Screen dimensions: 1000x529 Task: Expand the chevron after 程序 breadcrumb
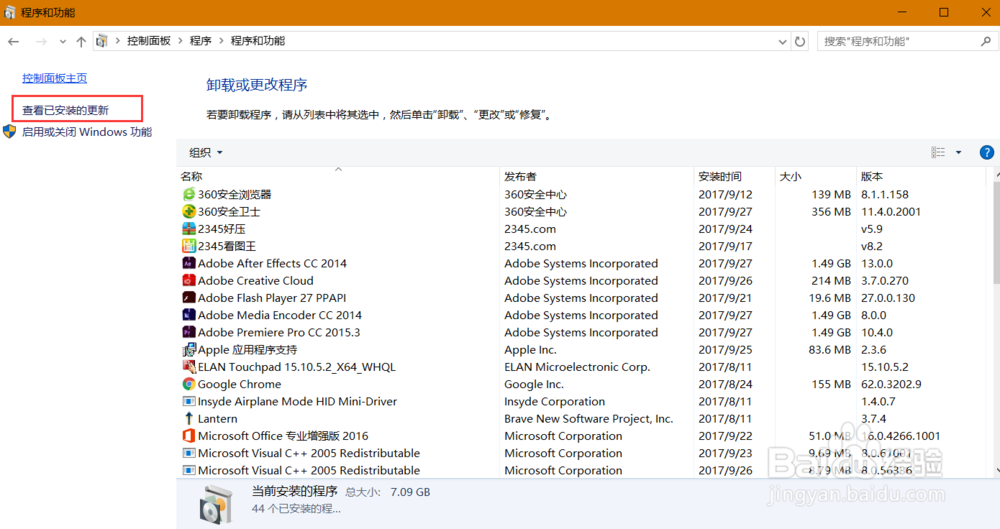(221, 41)
